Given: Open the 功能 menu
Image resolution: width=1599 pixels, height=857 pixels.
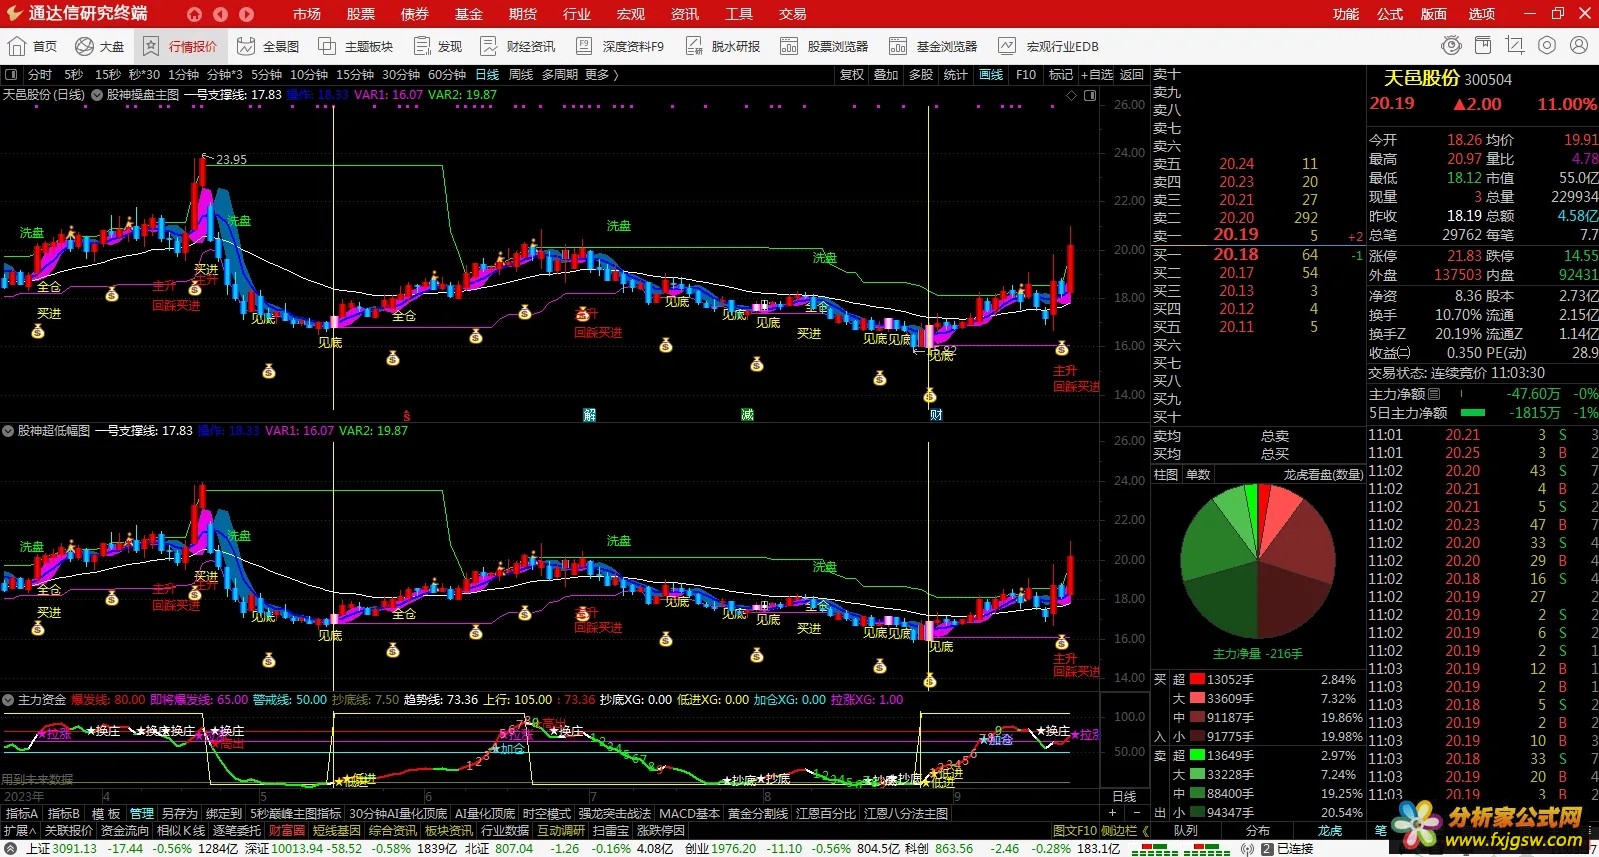Looking at the screenshot, I should tap(1346, 14).
